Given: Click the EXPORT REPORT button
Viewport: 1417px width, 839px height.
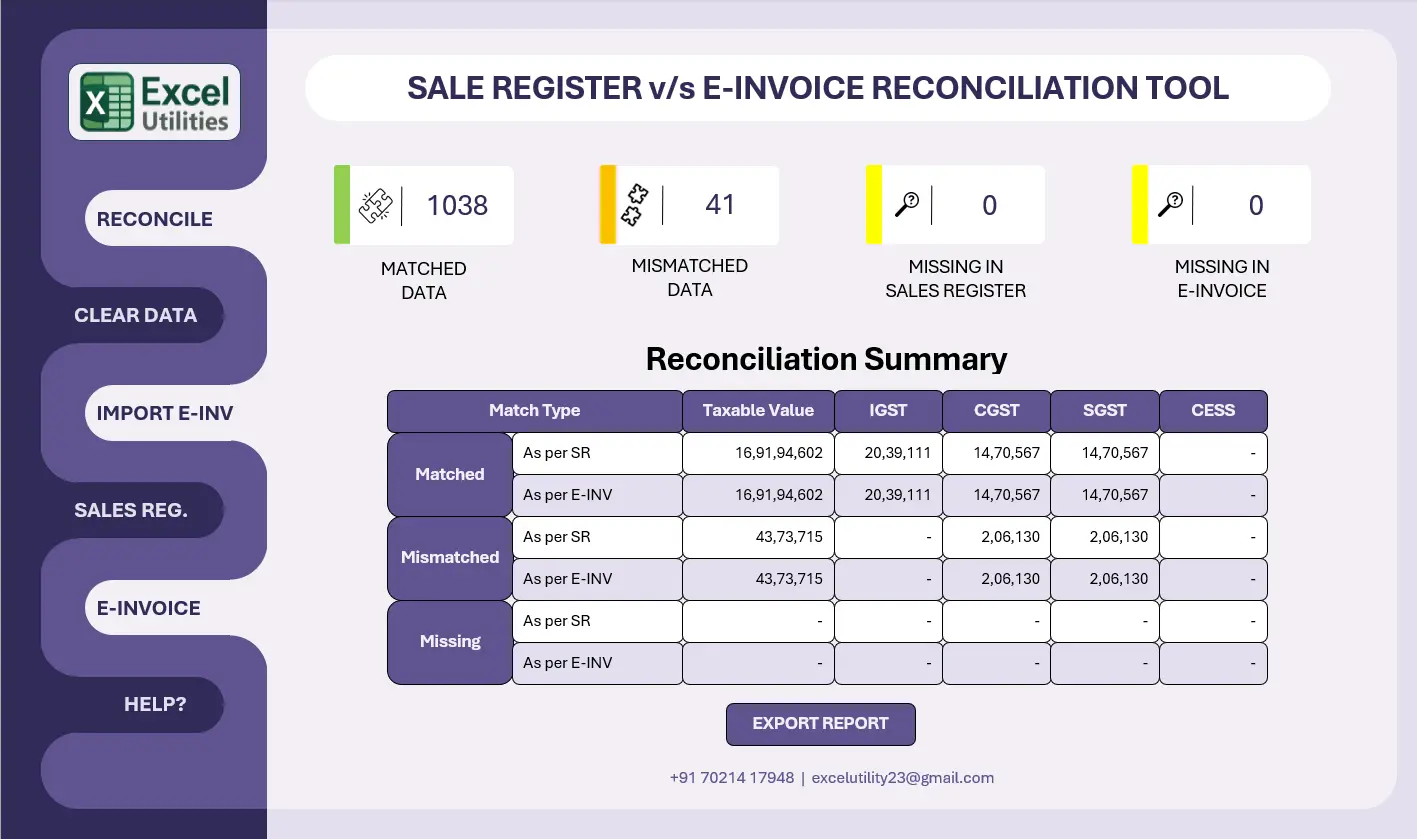Looking at the screenshot, I should click(x=820, y=724).
